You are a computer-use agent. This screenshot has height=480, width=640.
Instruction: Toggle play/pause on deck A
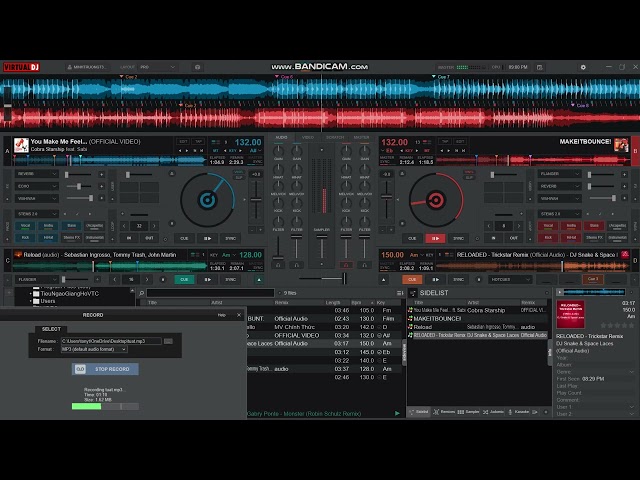click(207, 238)
